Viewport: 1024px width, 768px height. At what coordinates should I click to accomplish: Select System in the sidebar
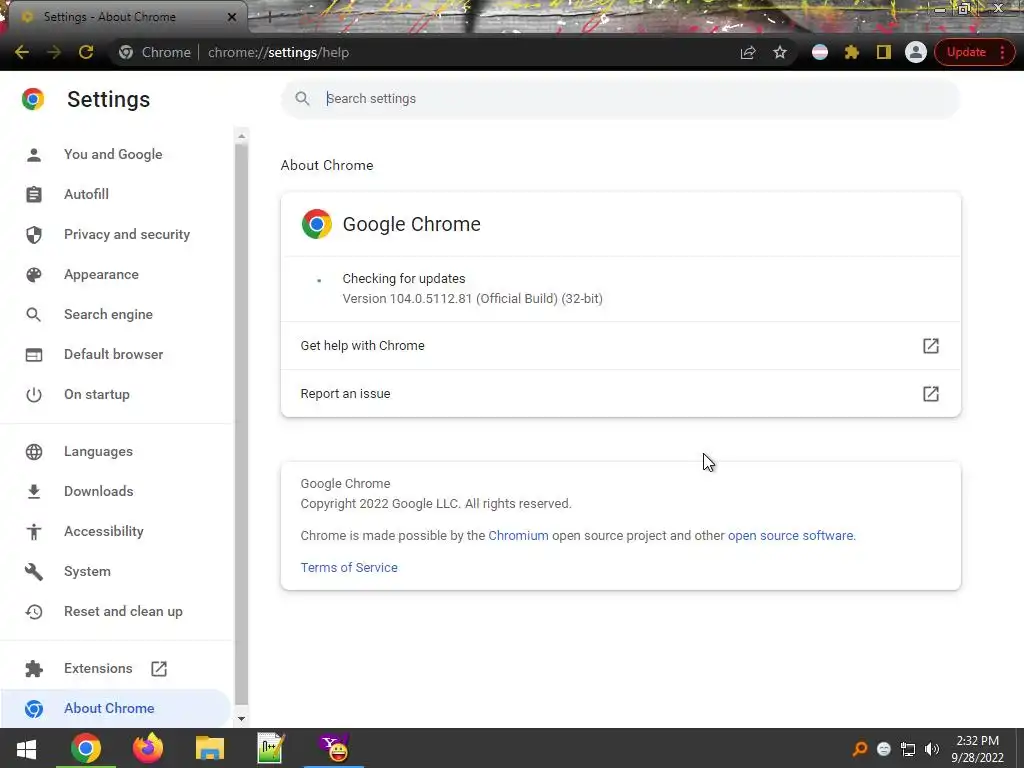pos(87,571)
